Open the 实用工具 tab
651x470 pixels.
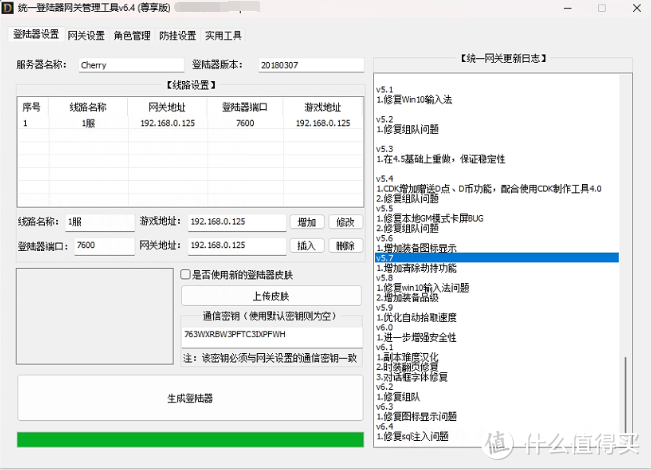click(223, 36)
